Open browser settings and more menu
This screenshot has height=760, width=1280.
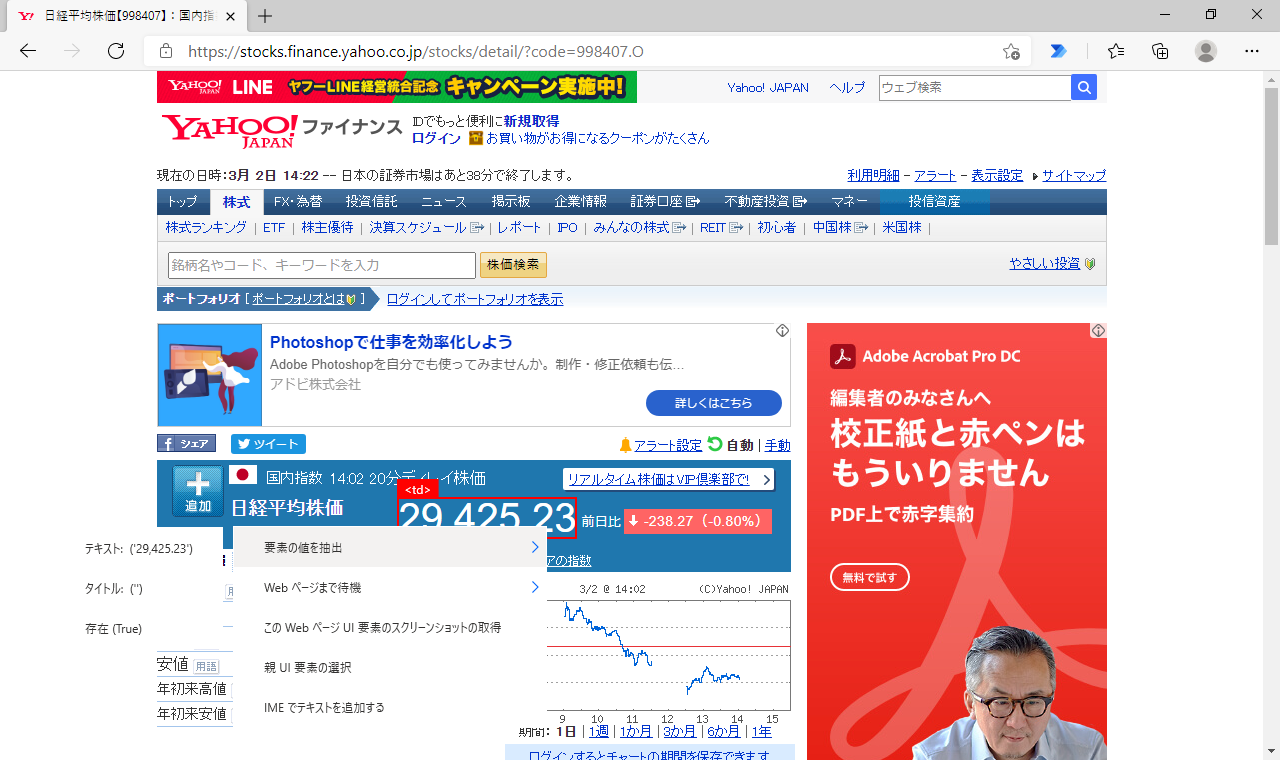pyautogui.click(x=1252, y=51)
